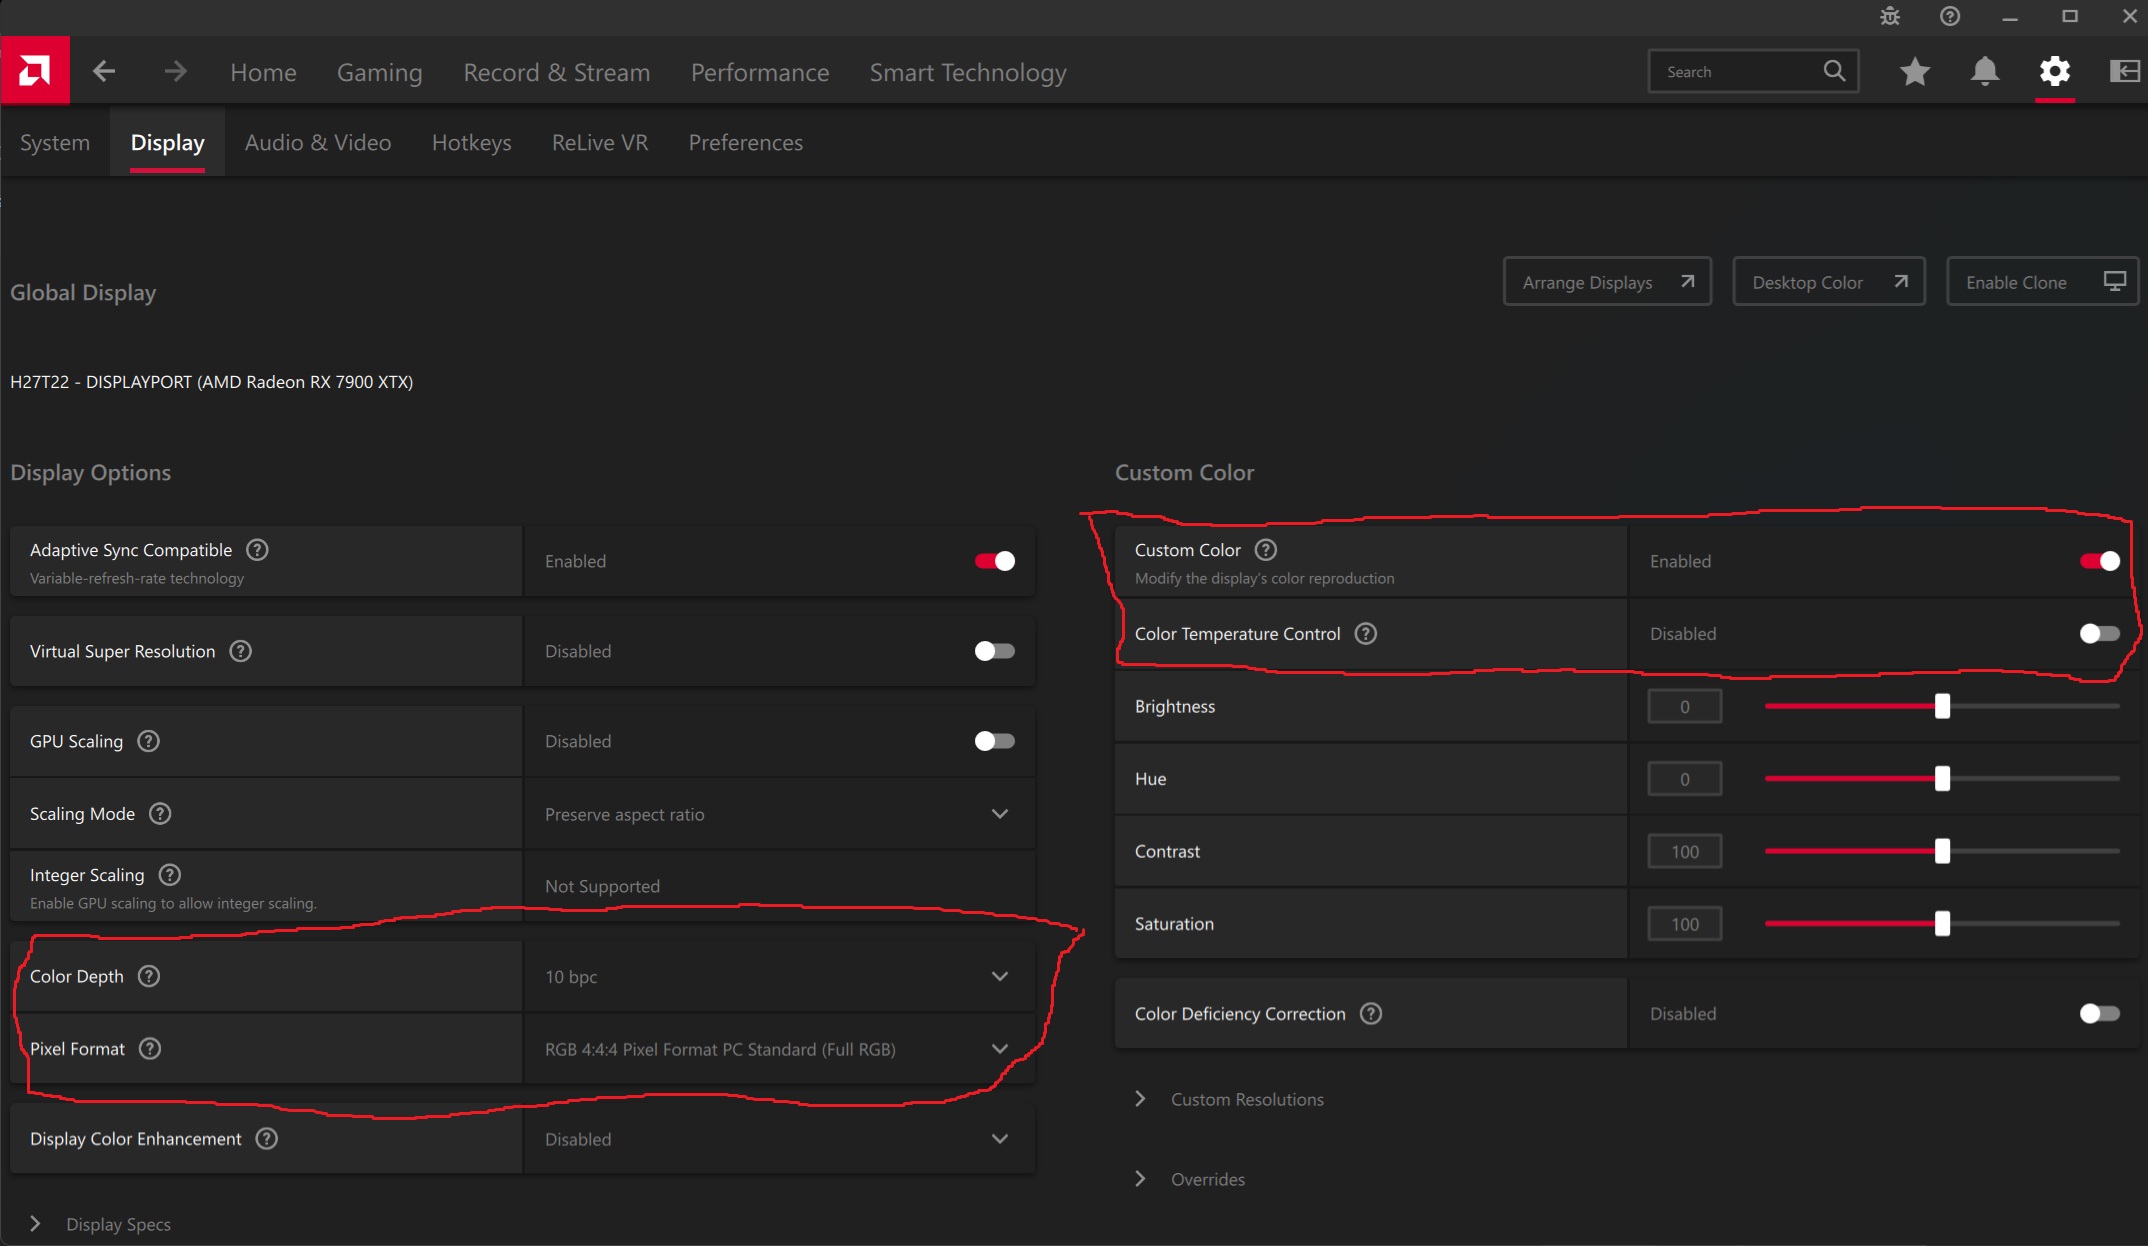Show help for Virtual Super Resolution
2148x1246 pixels.
click(241, 651)
